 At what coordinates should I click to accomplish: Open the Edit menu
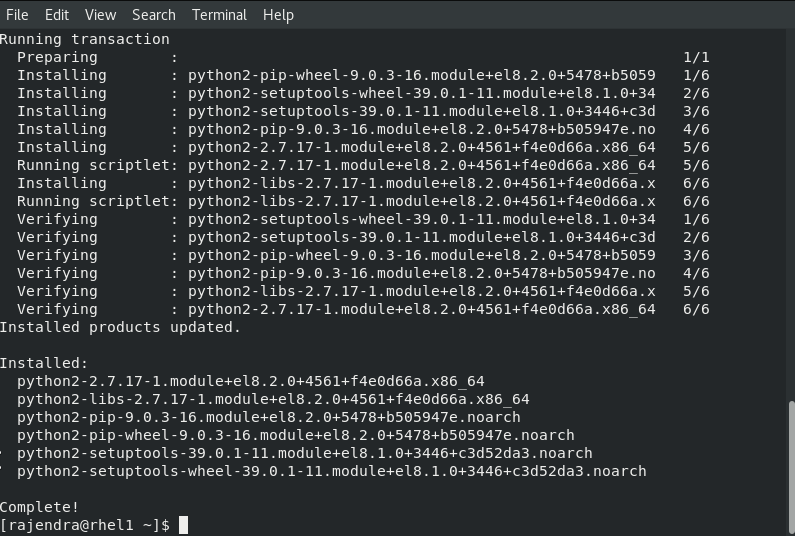(57, 14)
